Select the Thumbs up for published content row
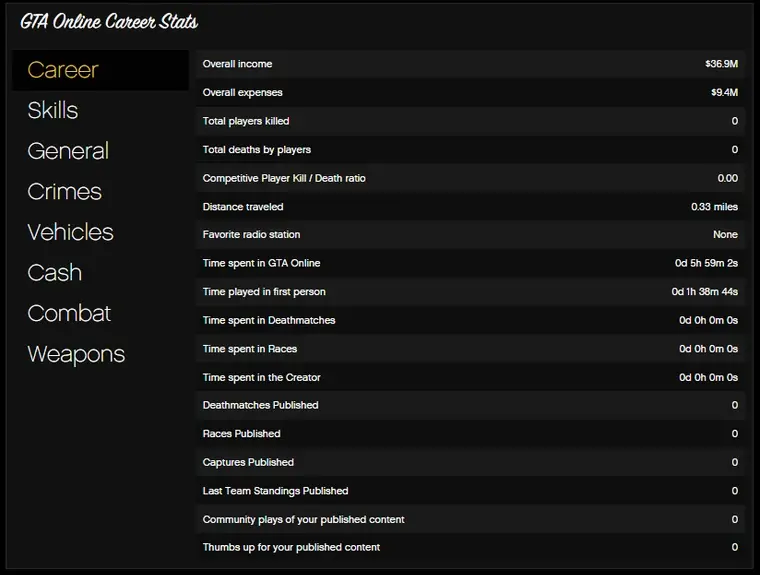The height and width of the screenshot is (575, 760). [x=470, y=547]
